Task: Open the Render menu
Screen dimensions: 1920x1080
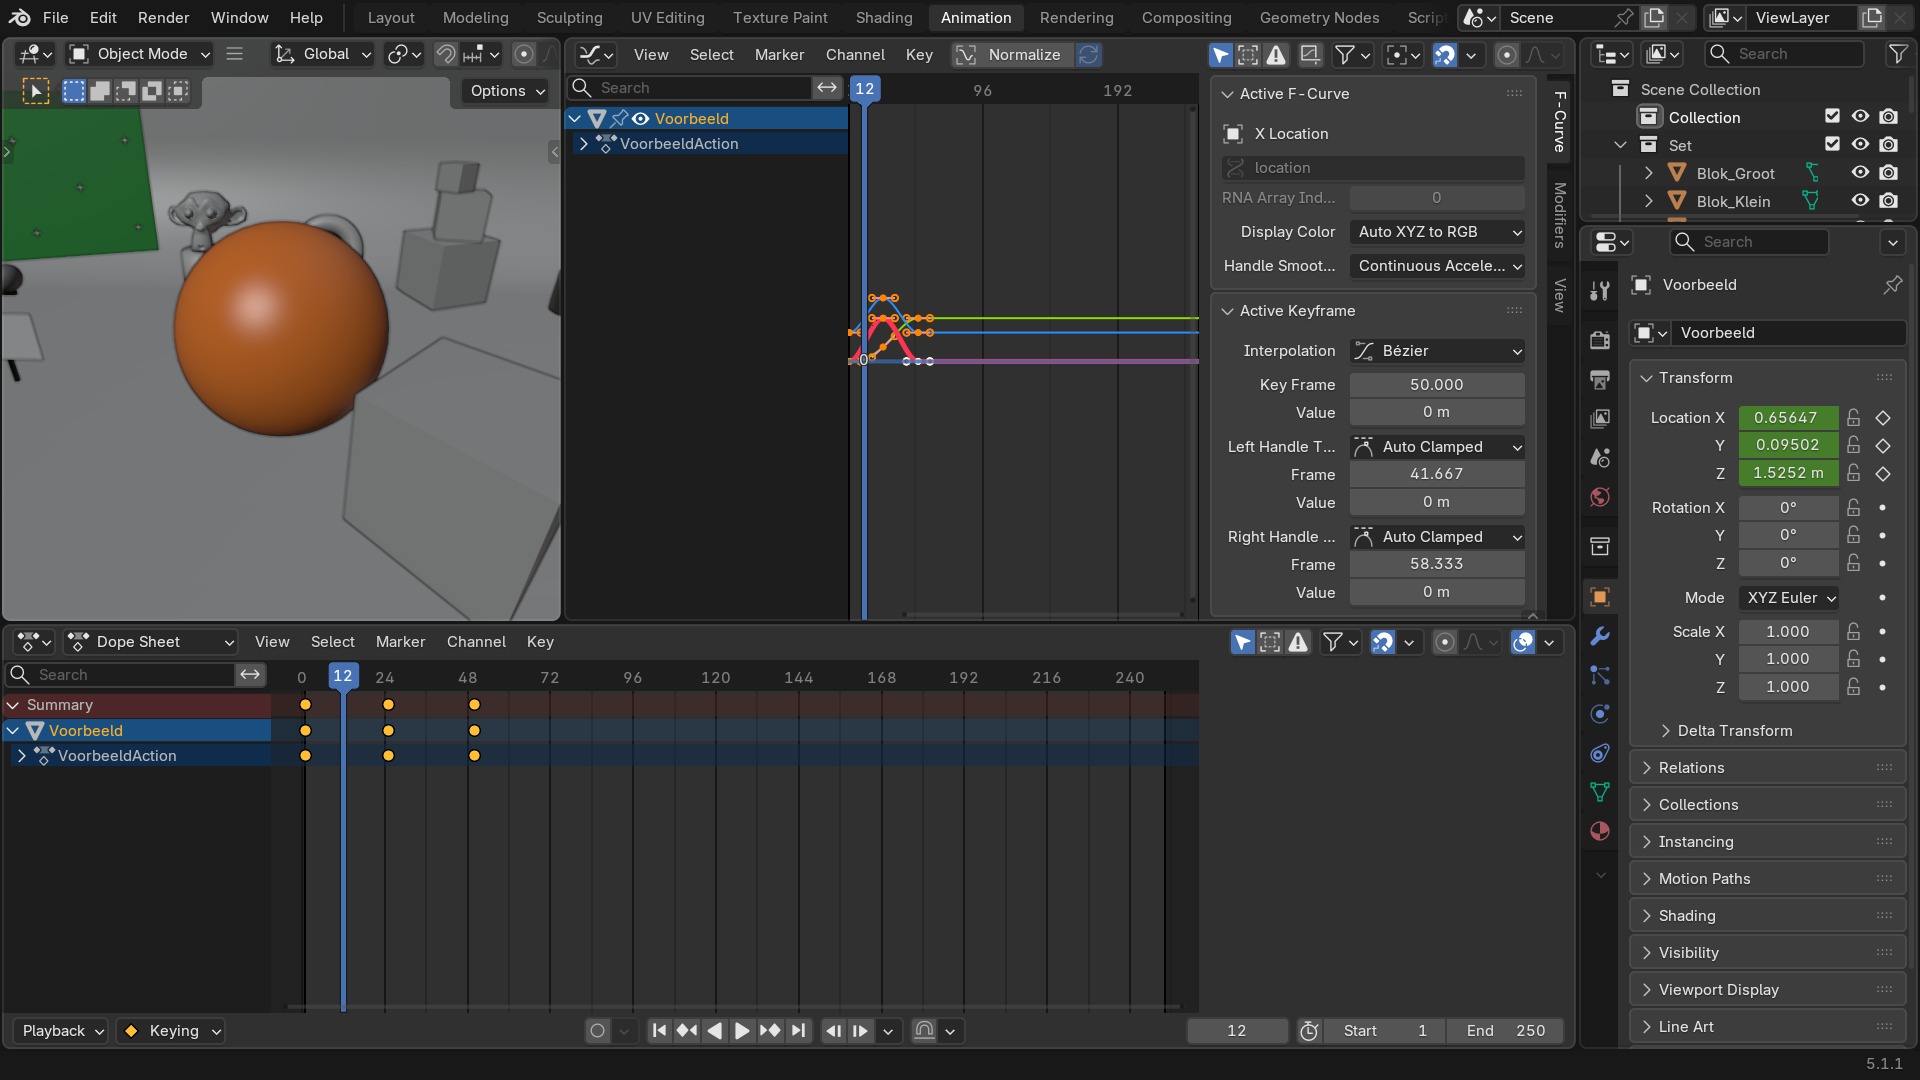Action: (x=164, y=18)
